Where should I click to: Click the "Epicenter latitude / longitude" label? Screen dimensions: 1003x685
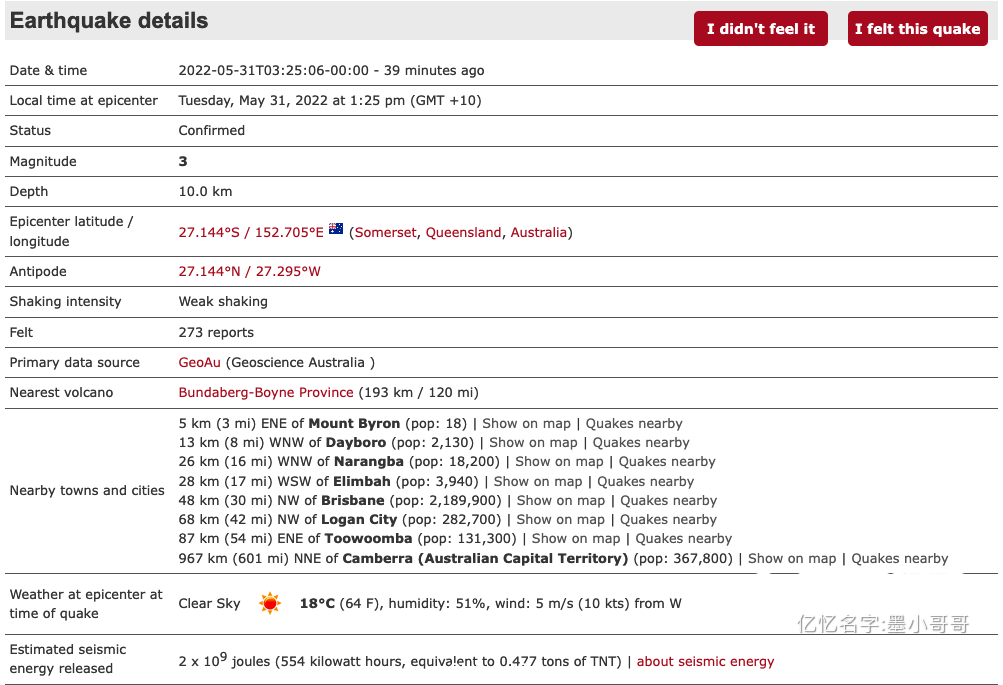pyautogui.click(x=72, y=231)
